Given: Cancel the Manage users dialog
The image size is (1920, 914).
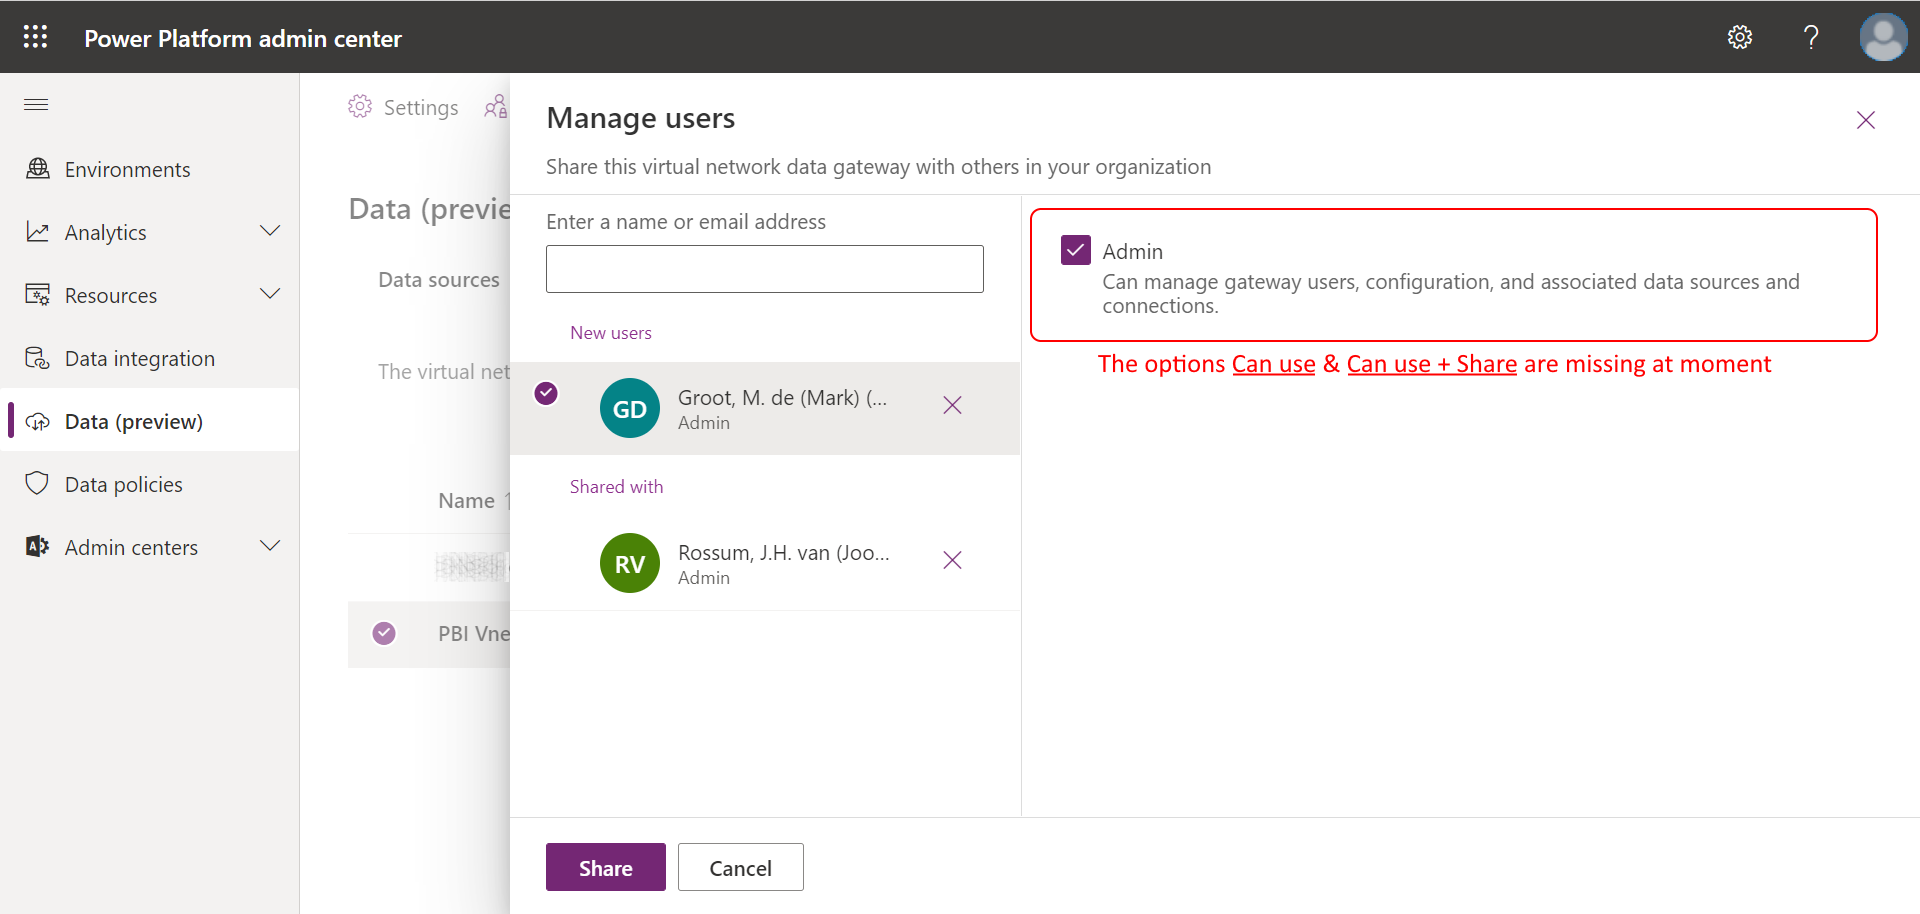Looking at the screenshot, I should pos(740,867).
